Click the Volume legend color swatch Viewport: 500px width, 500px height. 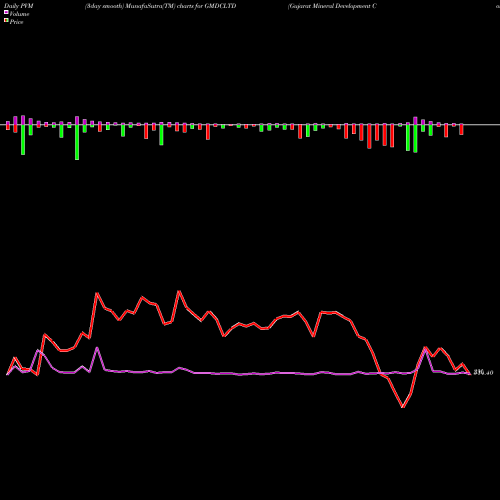click(6, 12)
